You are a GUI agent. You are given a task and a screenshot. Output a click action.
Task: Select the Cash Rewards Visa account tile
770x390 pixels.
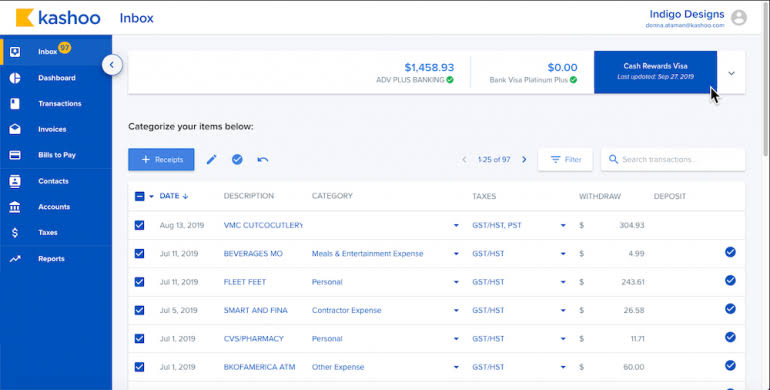(656, 72)
